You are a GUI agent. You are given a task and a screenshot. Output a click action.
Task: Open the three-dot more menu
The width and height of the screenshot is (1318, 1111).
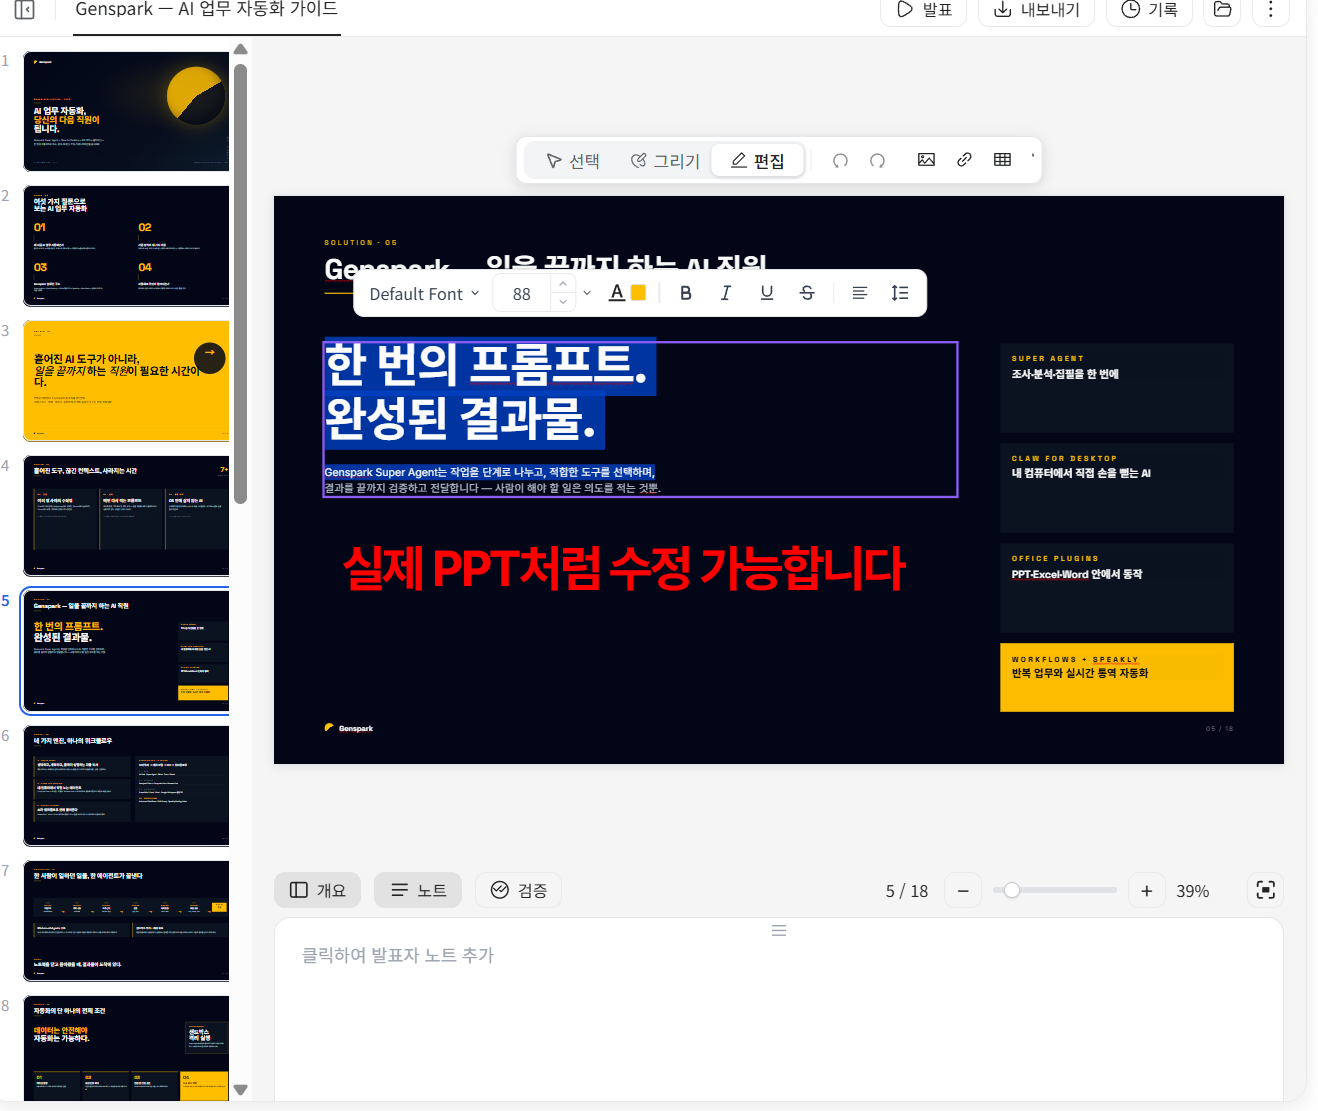pos(1270,10)
